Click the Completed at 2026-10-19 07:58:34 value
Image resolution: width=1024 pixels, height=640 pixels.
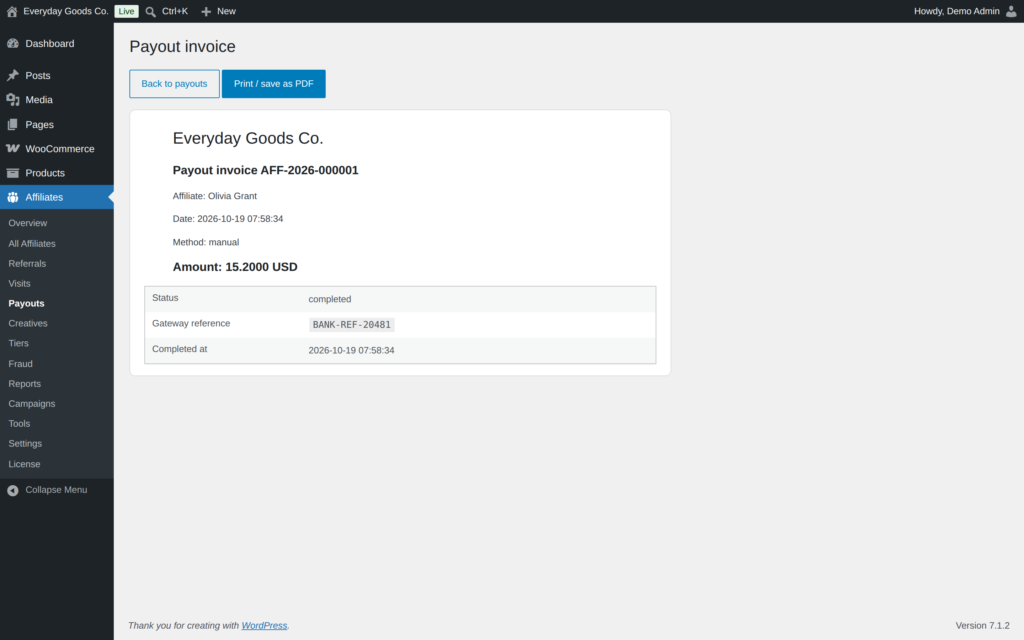tap(351, 350)
